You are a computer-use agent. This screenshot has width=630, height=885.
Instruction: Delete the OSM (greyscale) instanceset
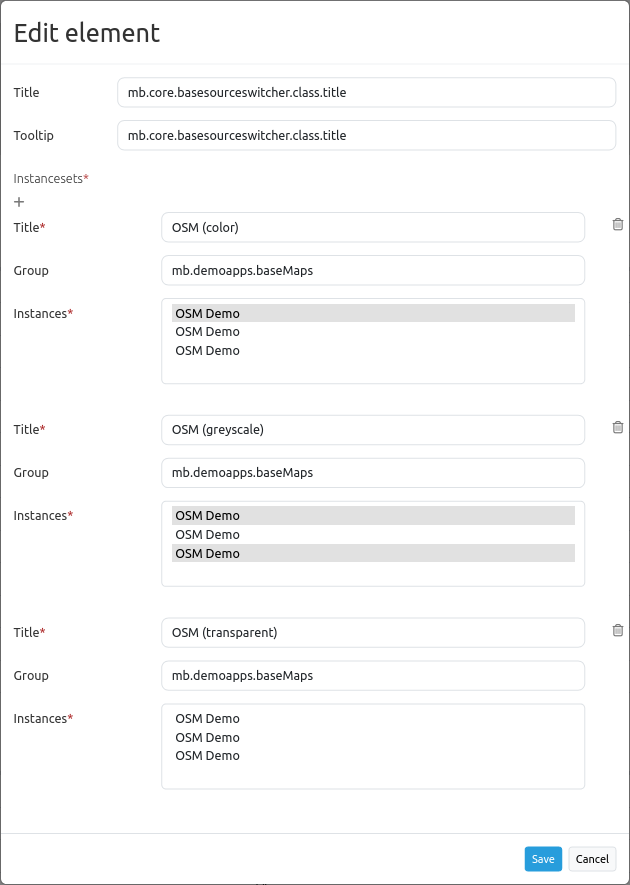click(x=617, y=427)
